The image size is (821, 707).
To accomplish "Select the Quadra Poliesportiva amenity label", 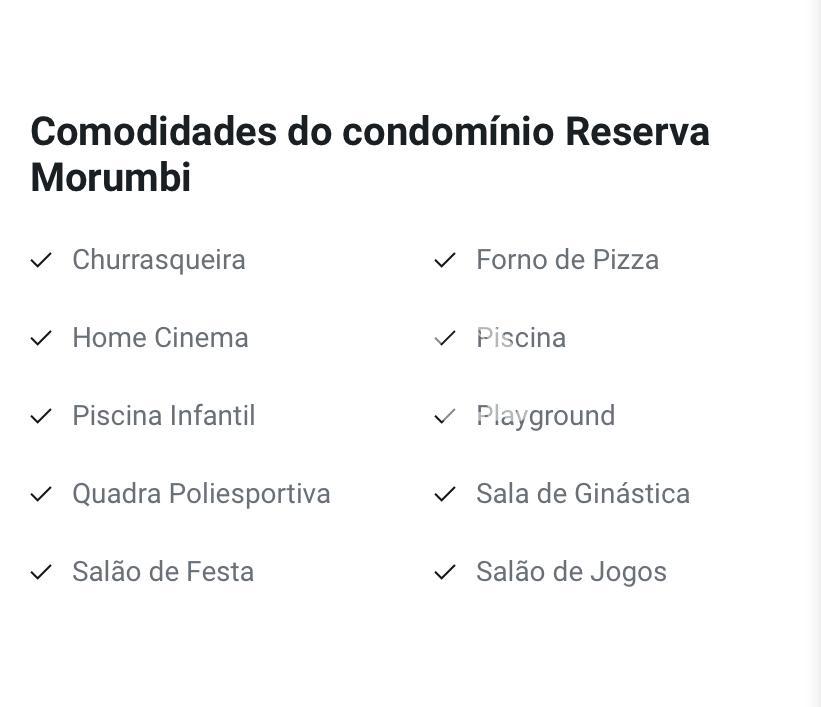I will point(202,495).
